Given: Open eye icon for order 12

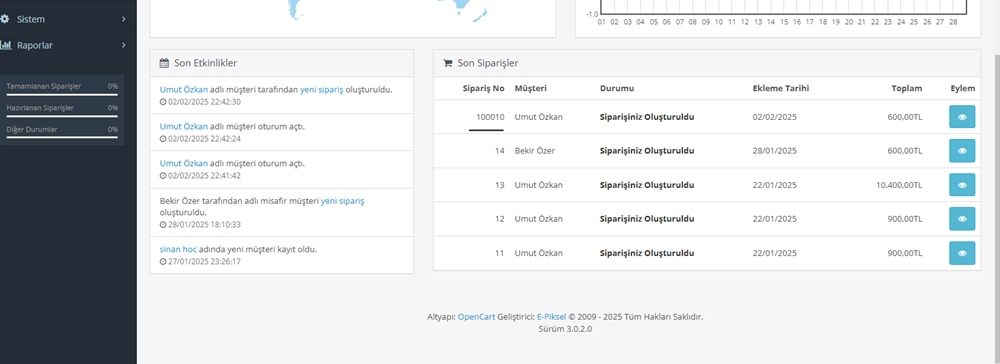Looking at the screenshot, I should coord(962,219).
